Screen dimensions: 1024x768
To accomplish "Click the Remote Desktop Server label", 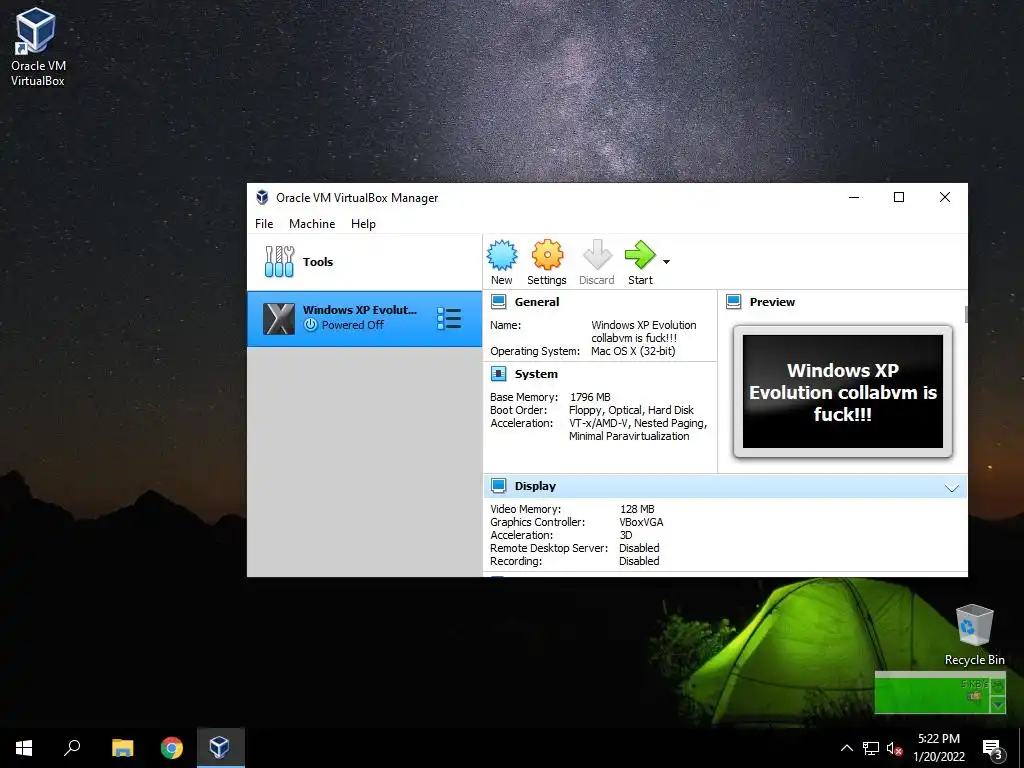I will click(x=549, y=548).
